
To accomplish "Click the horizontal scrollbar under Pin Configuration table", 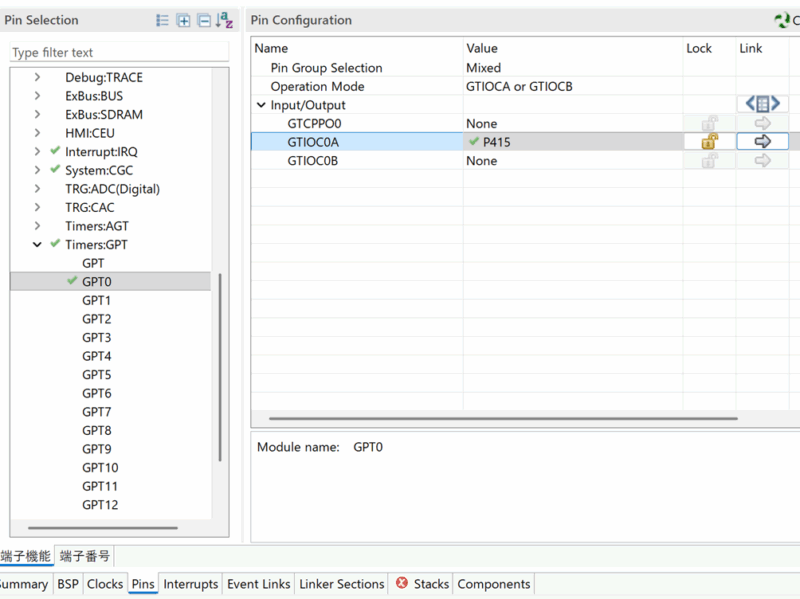I will [x=503, y=418].
